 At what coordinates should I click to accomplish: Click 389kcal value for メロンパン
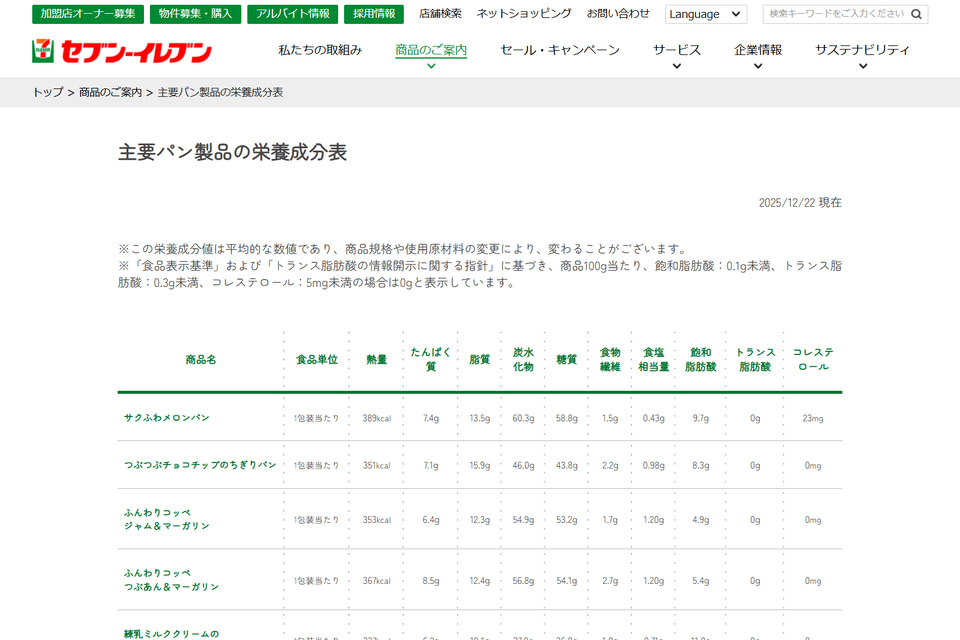377,418
